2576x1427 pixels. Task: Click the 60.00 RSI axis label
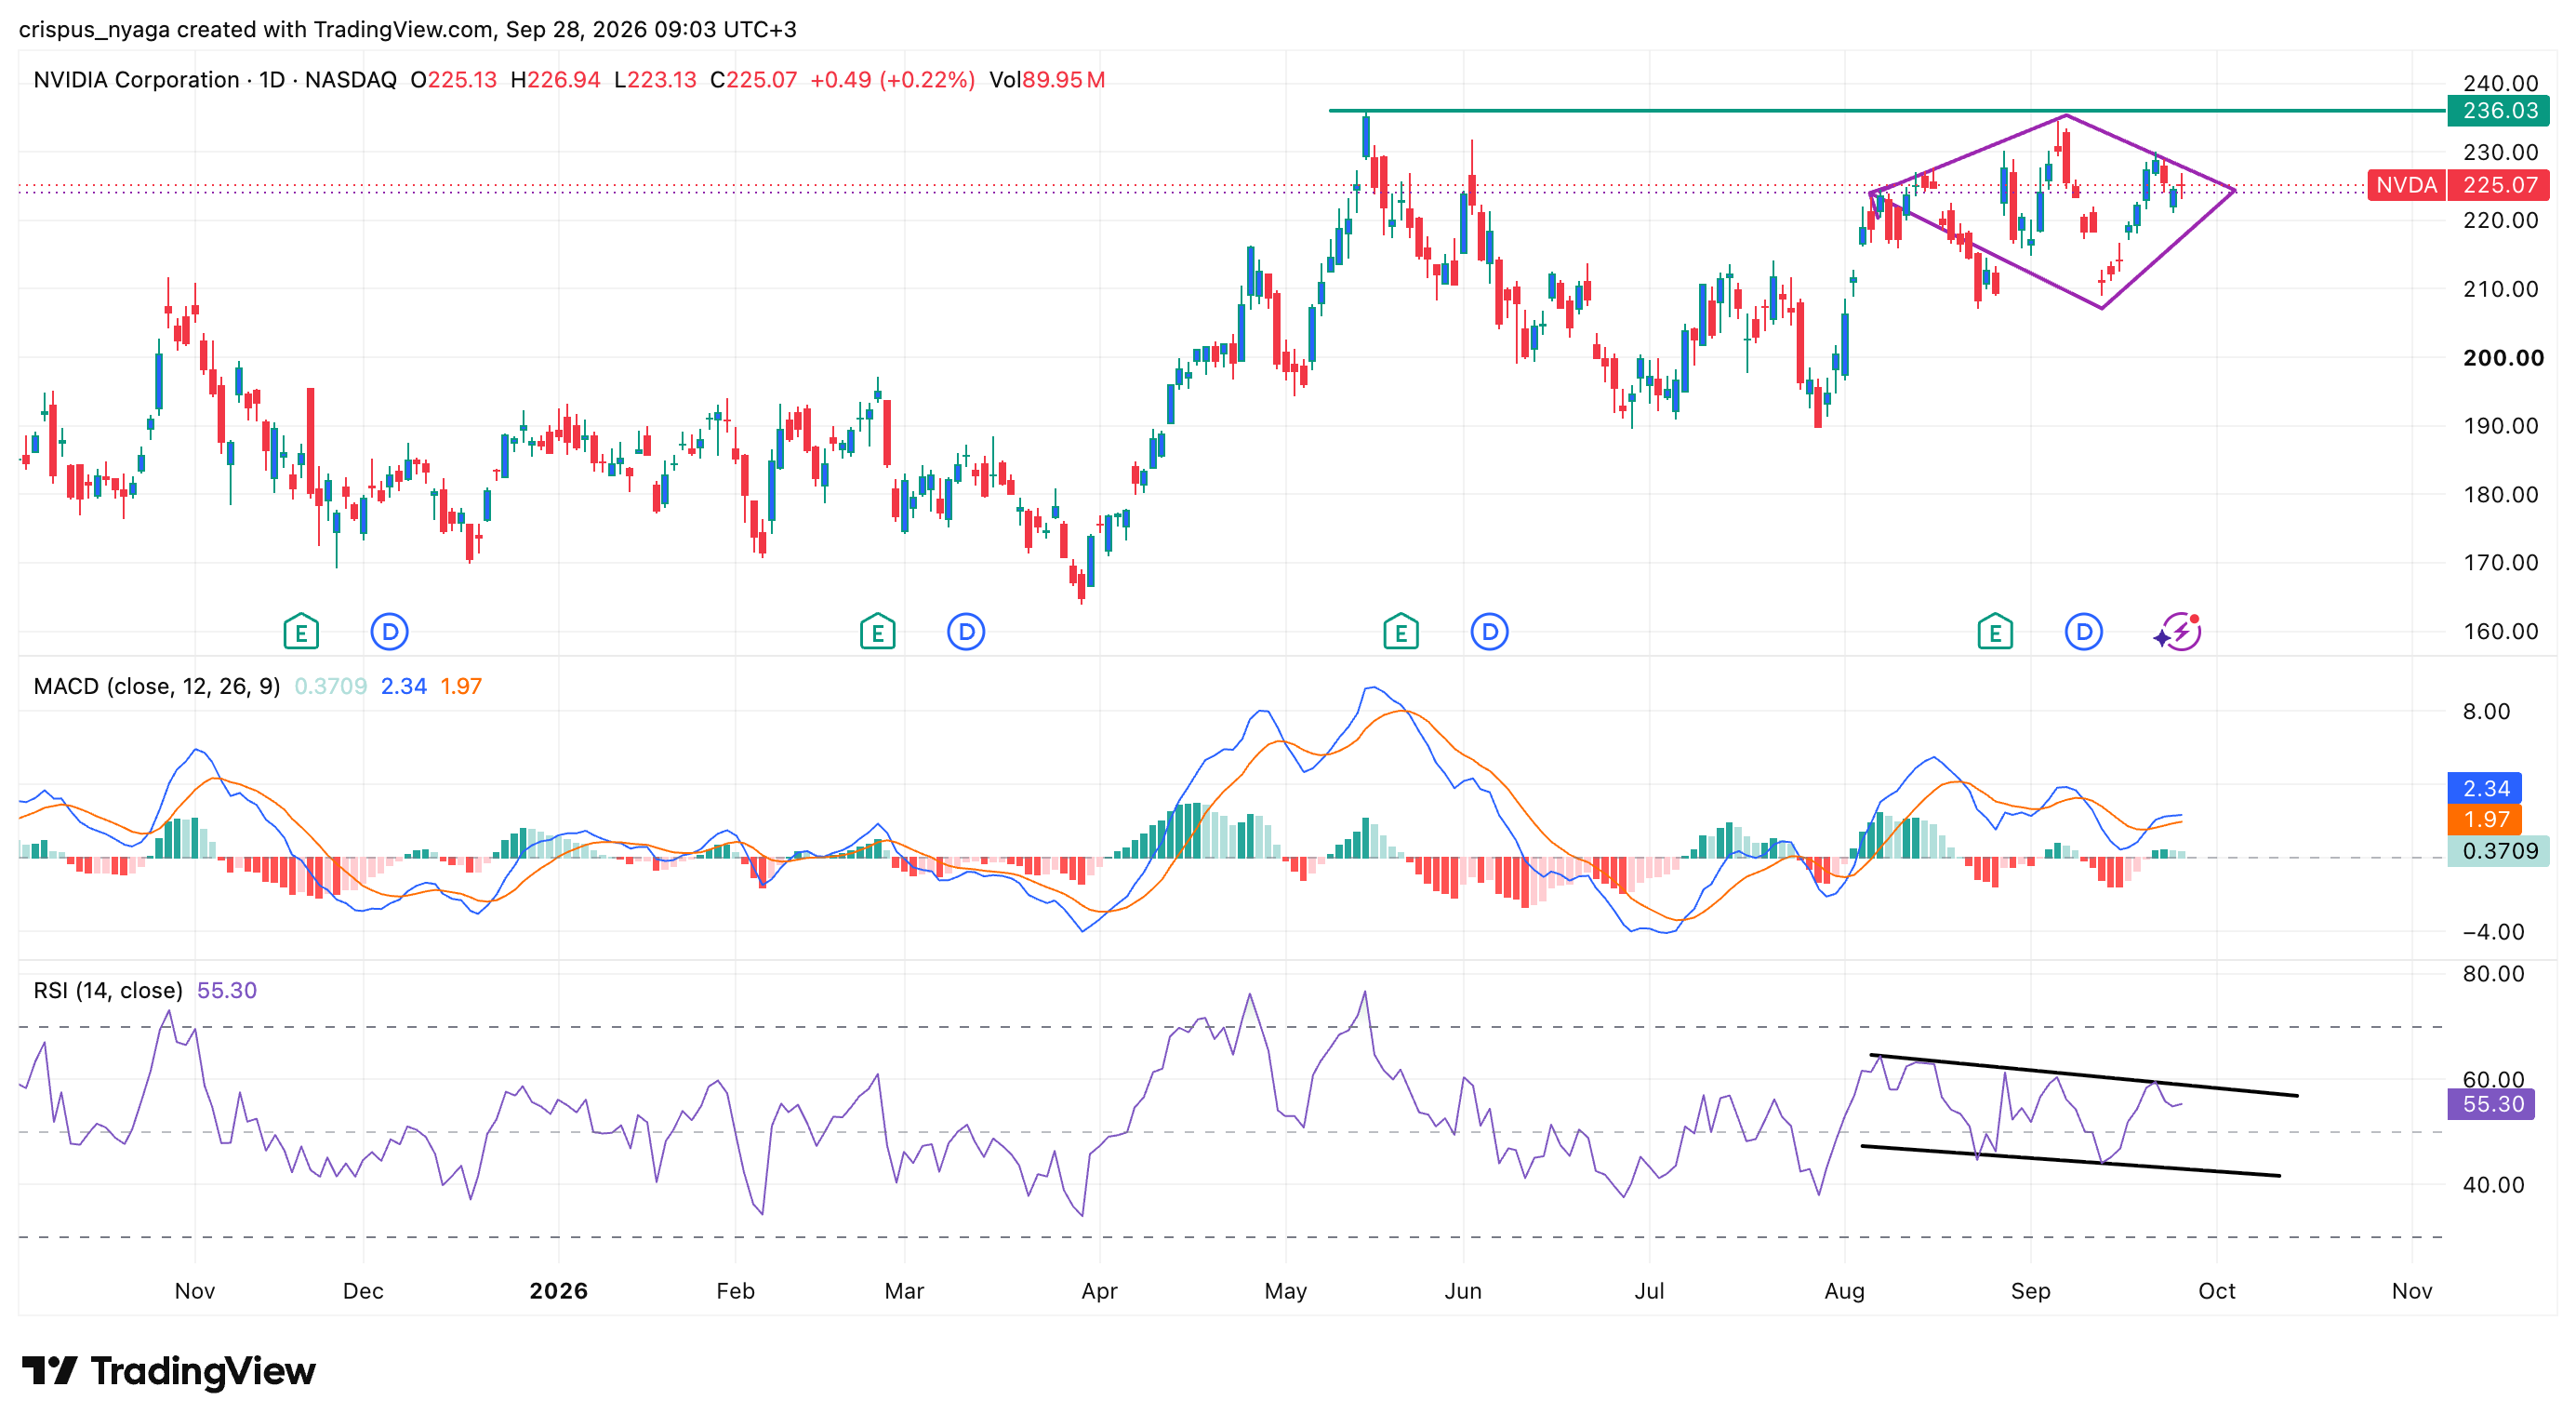(2493, 1080)
